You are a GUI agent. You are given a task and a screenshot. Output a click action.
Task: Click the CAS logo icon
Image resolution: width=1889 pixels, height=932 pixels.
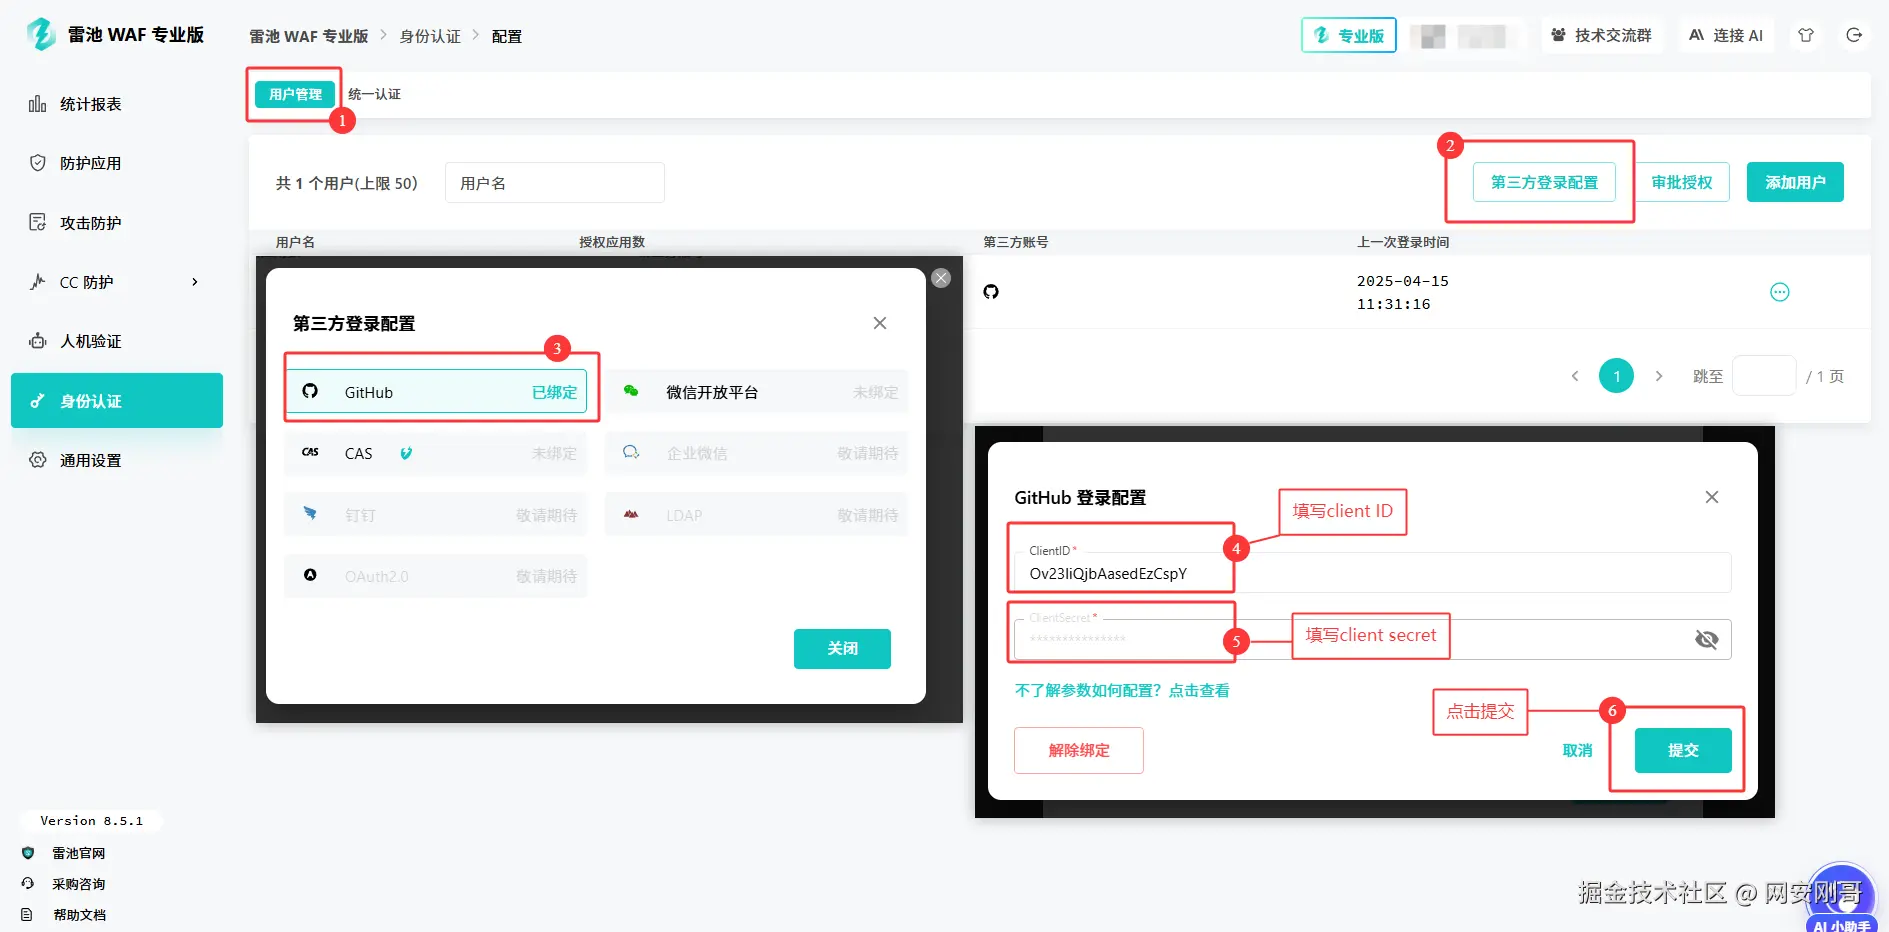tap(310, 452)
